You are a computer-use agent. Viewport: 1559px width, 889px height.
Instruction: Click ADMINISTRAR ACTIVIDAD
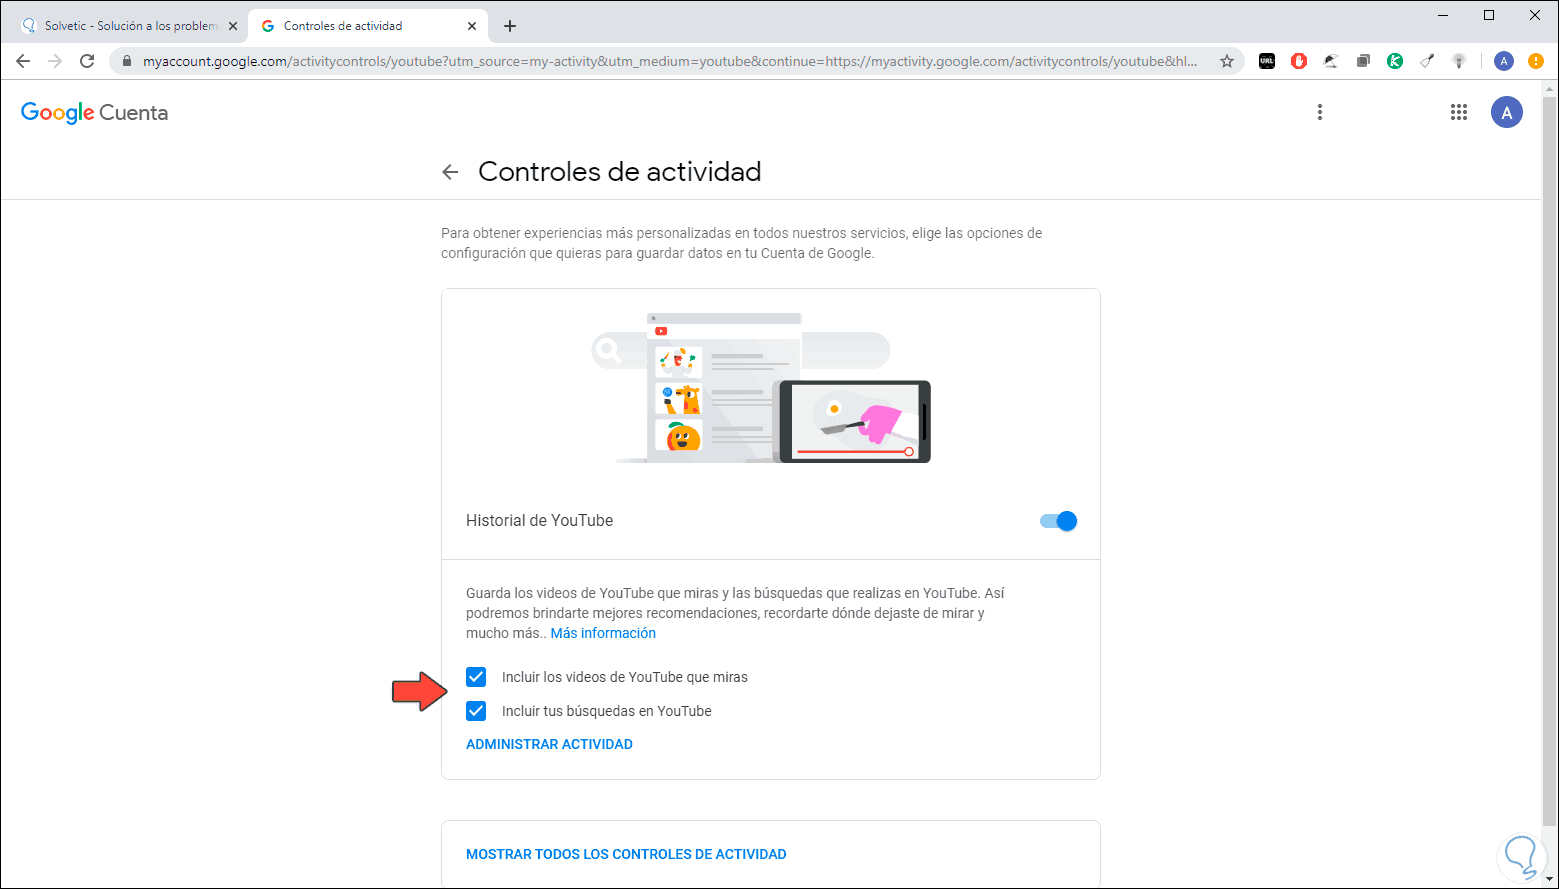tap(549, 744)
